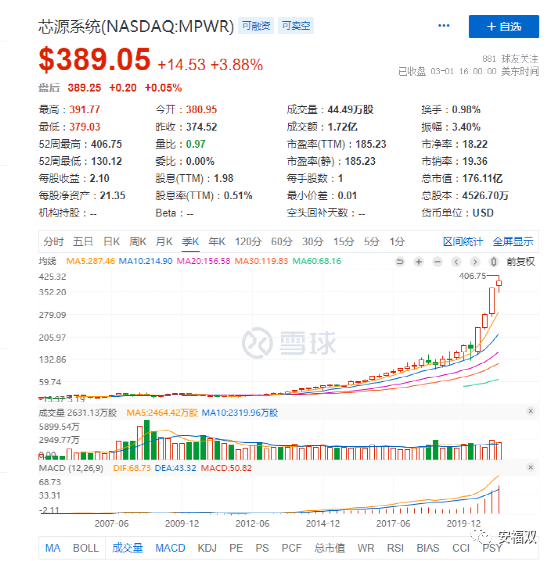Toggle the MA indicator

point(53,548)
